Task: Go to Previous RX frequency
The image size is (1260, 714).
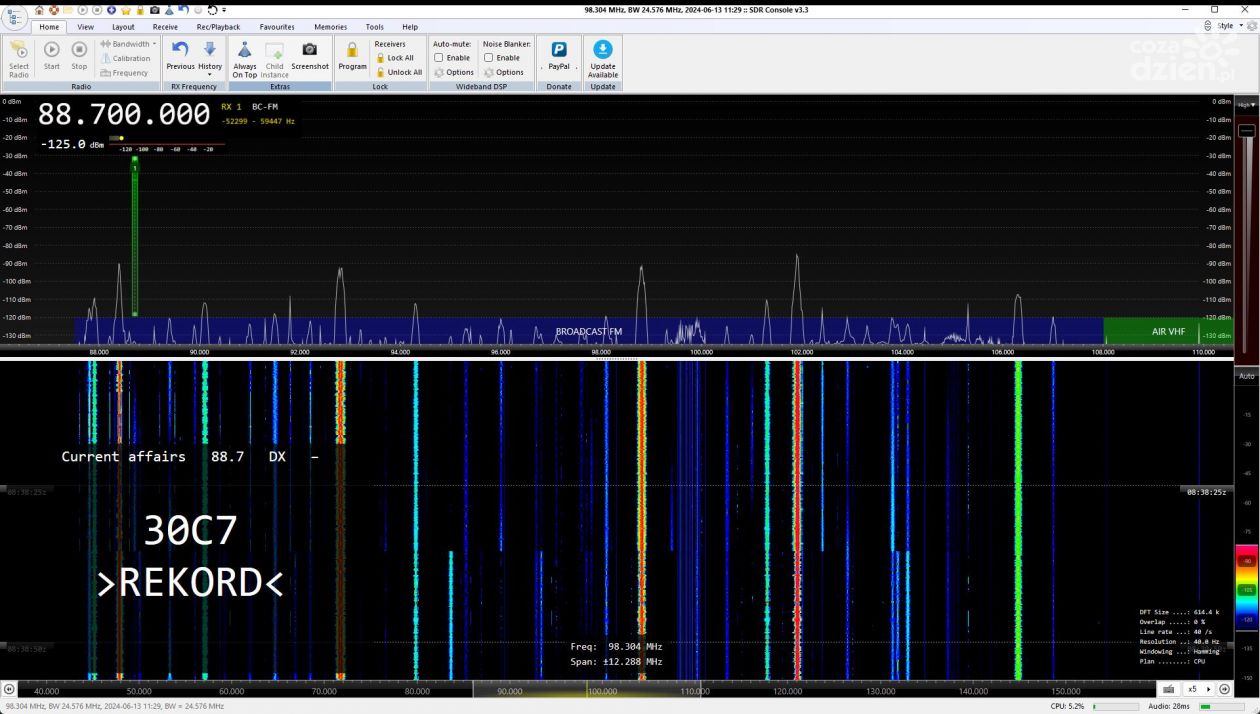Action: click(180, 56)
